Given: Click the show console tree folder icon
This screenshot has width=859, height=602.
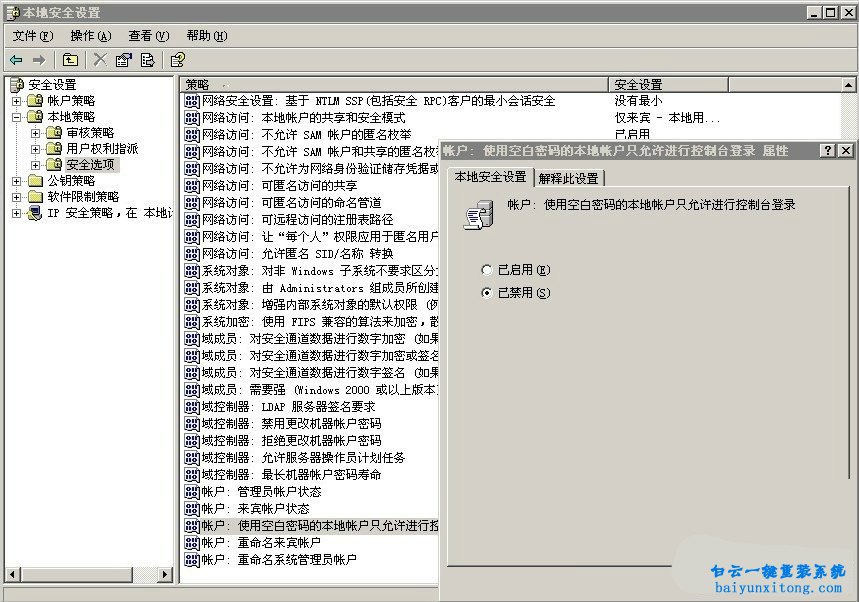Looking at the screenshot, I should pos(70,59).
